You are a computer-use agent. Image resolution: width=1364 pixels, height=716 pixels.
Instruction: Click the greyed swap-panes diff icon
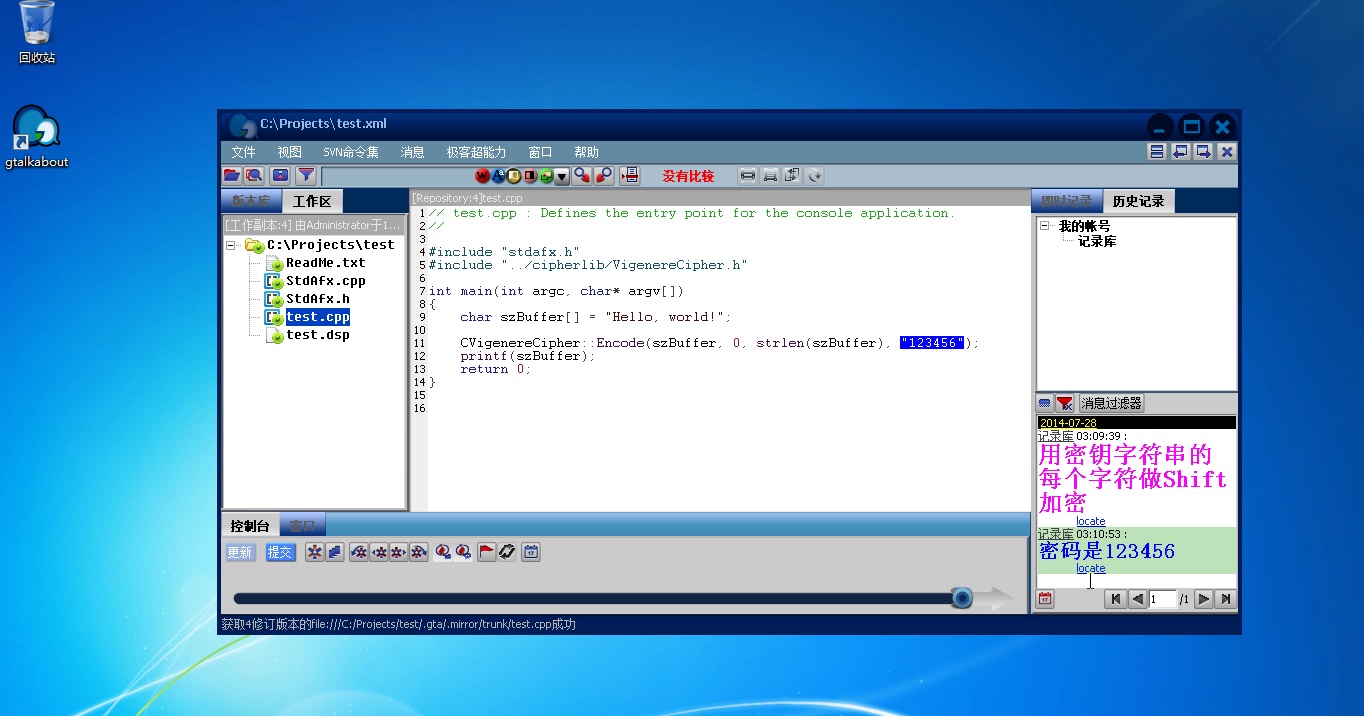pyautogui.click(x=792, y=176)
